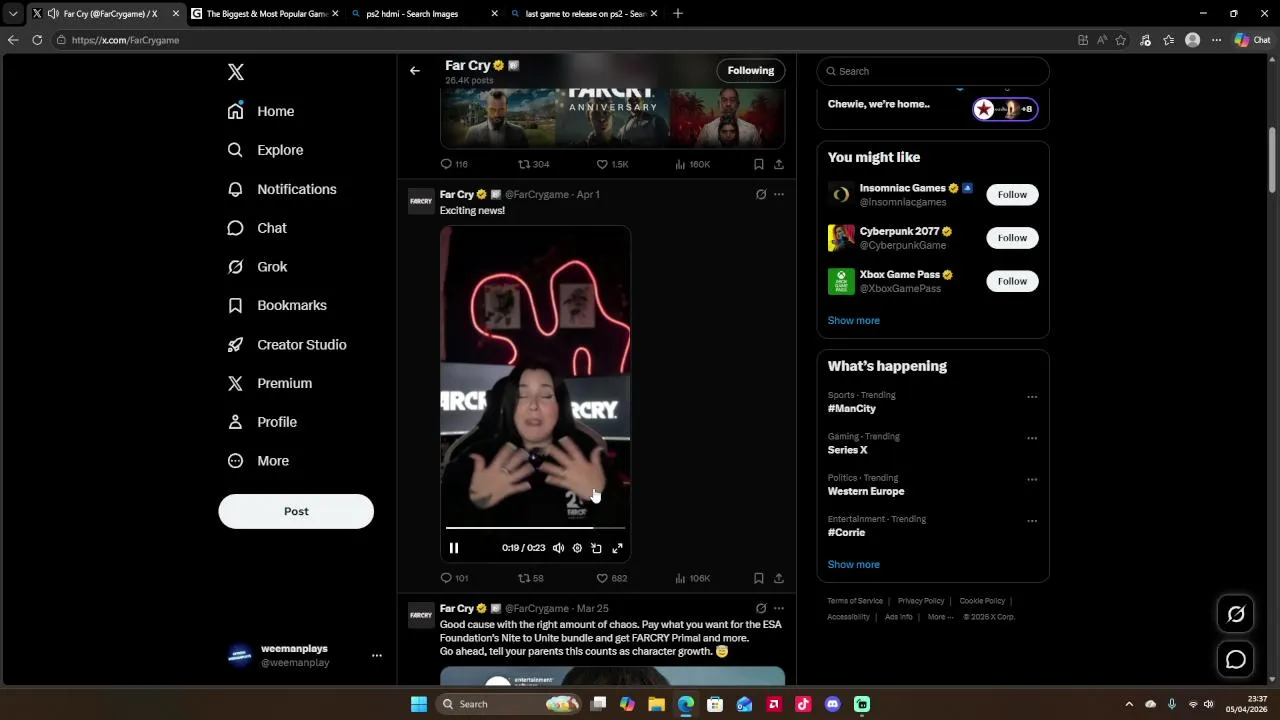Refresh the page in browser
The image size is (1280, 720).
[37, 40]
